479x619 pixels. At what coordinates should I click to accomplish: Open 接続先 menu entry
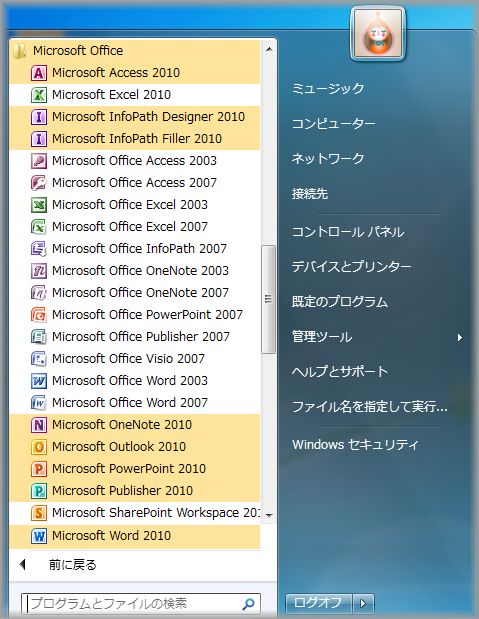310,194
